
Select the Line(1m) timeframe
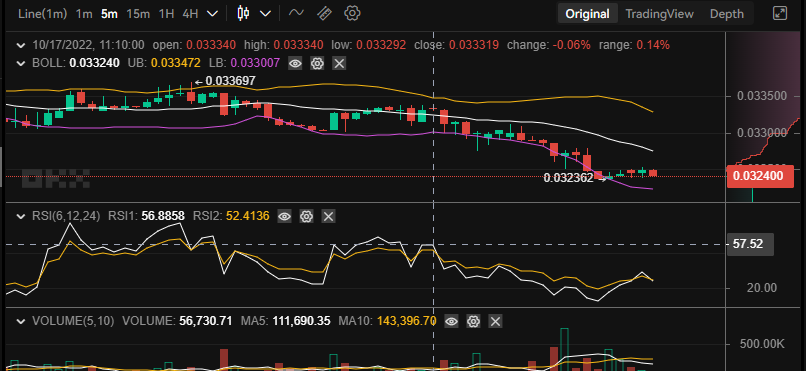point(43,14)
